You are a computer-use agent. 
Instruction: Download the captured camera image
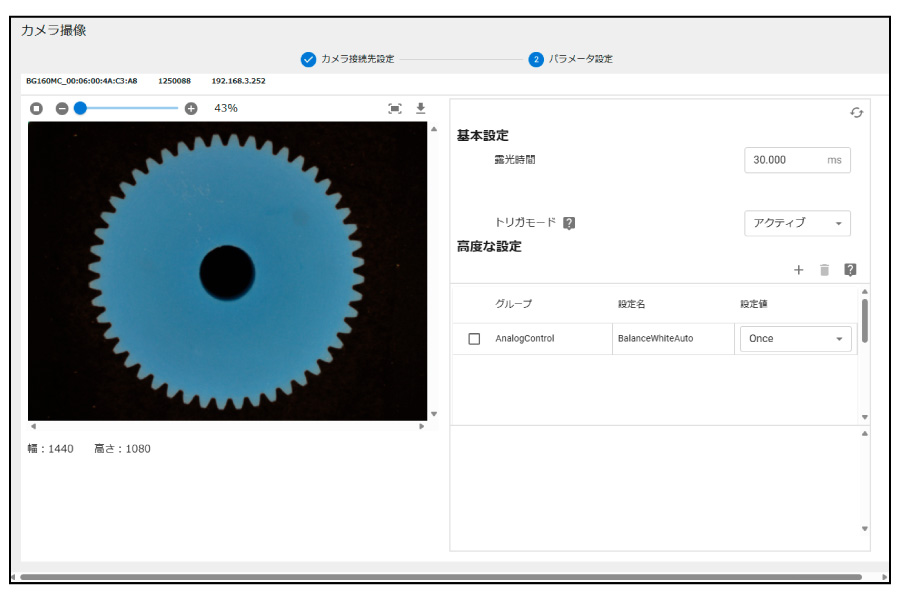pos(421,108)
